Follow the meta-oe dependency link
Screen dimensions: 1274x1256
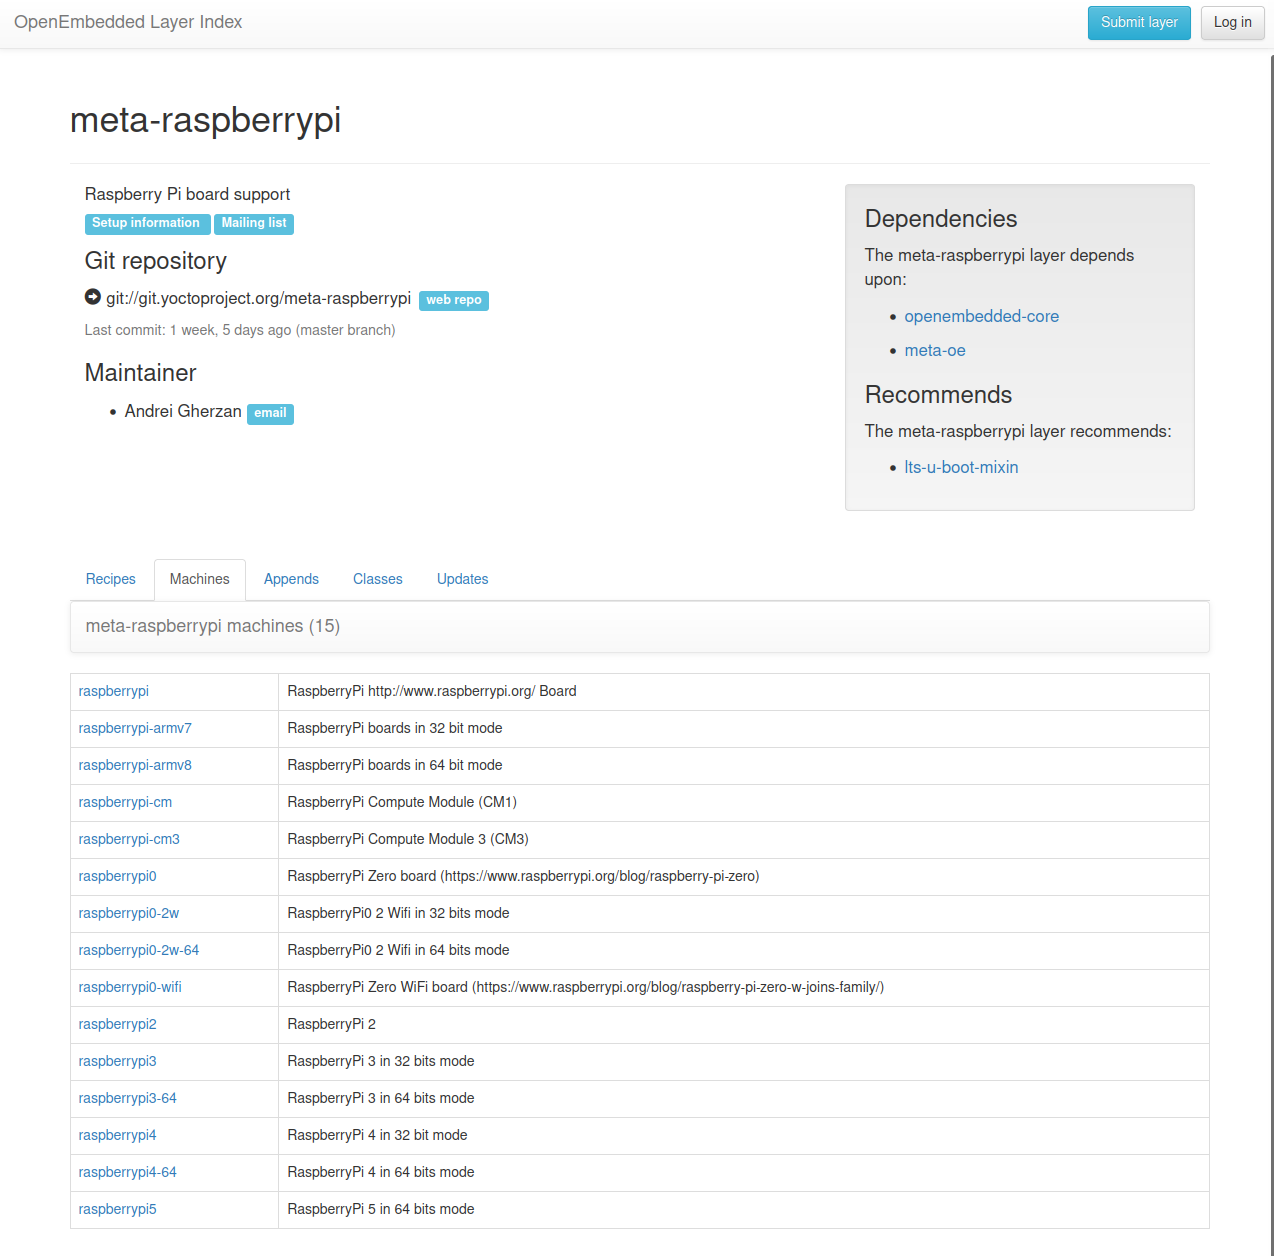pyautogui.click(x=934, y=350)
